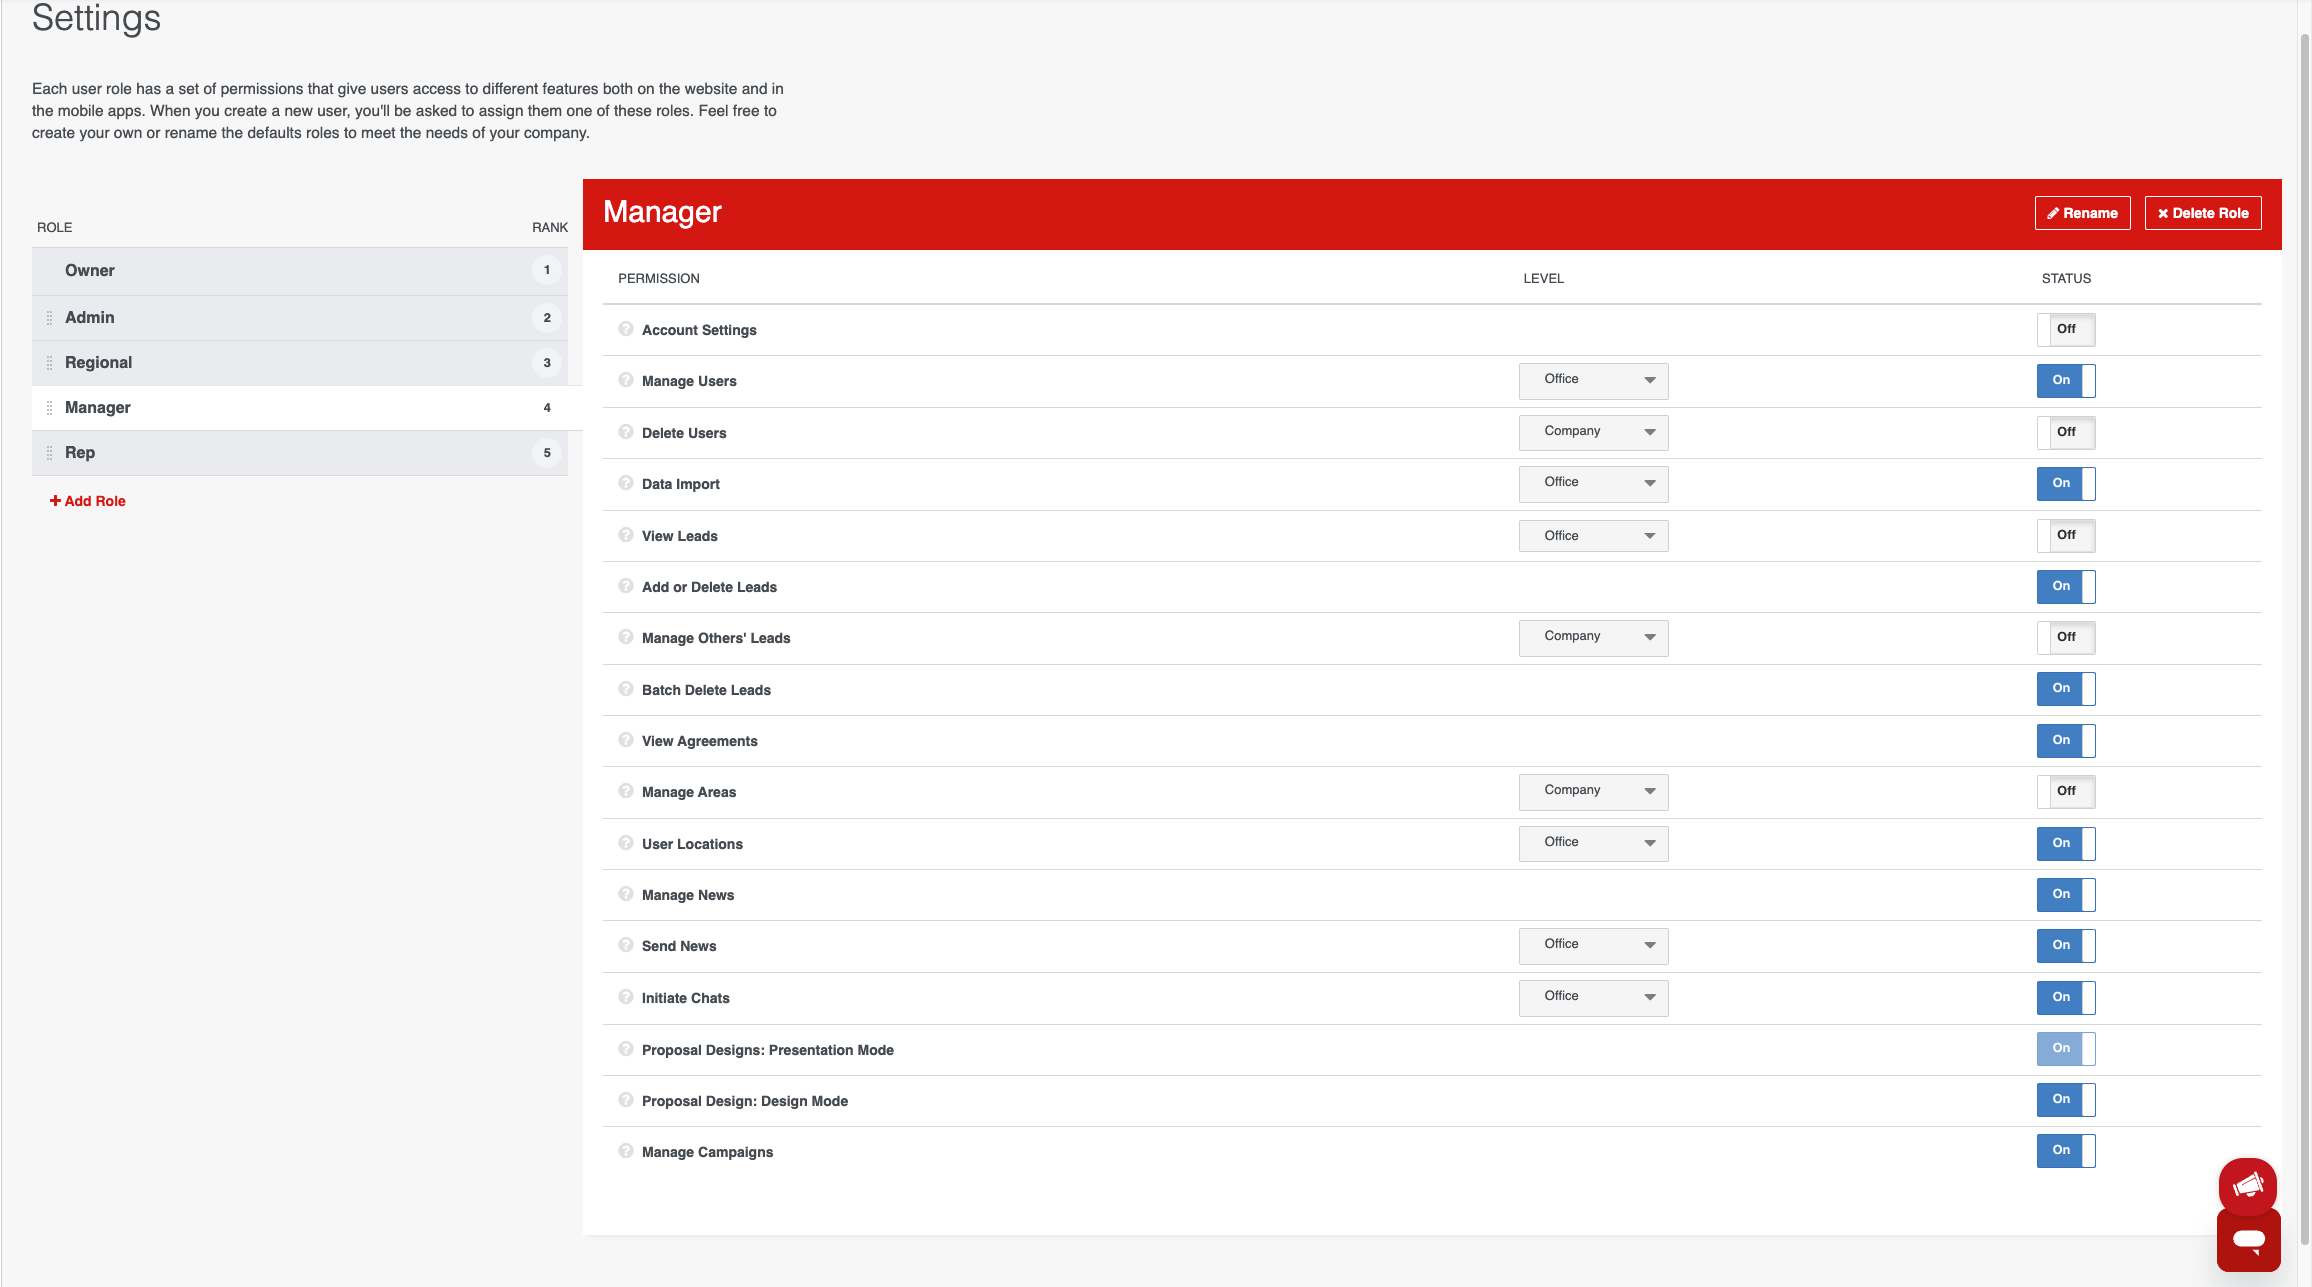Open Manage Areas level dropdown
2312x1287 pixels.
(x=1593, y=791)
